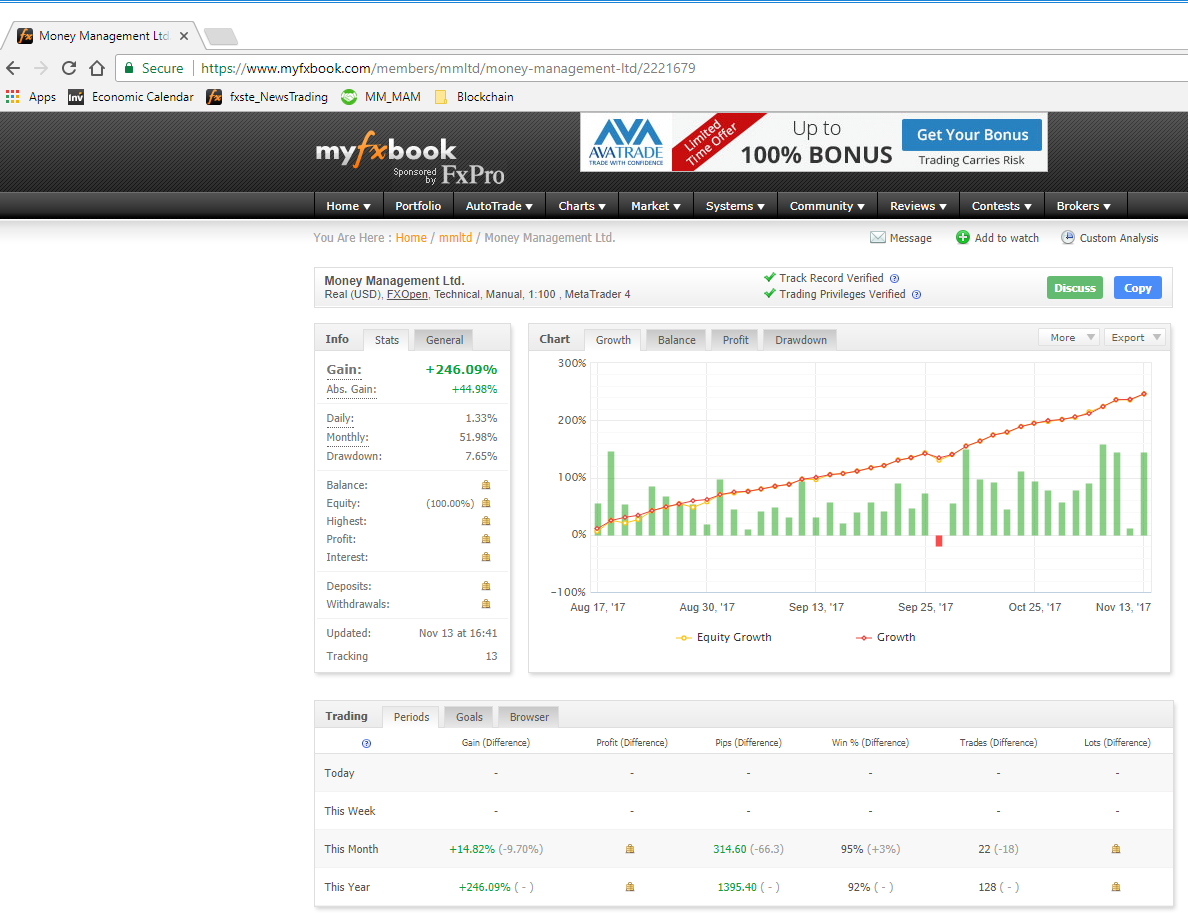Switch to the Stats tab
1188x918 pixels.
pos(386,340)
